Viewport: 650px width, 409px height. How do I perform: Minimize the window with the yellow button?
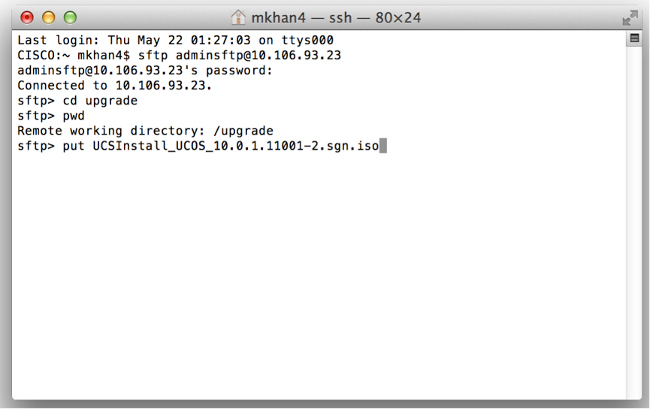49,17
